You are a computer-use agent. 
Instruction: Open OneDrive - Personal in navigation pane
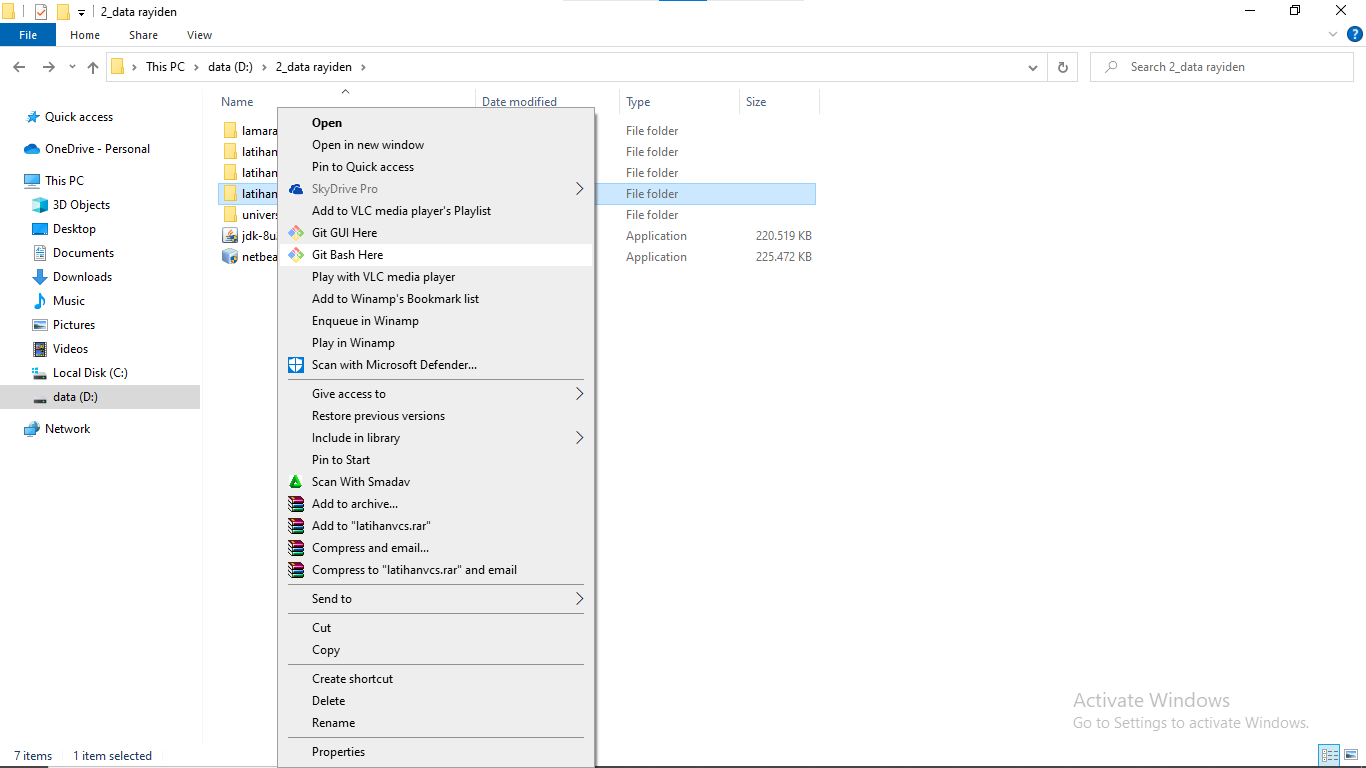[97, 149]
